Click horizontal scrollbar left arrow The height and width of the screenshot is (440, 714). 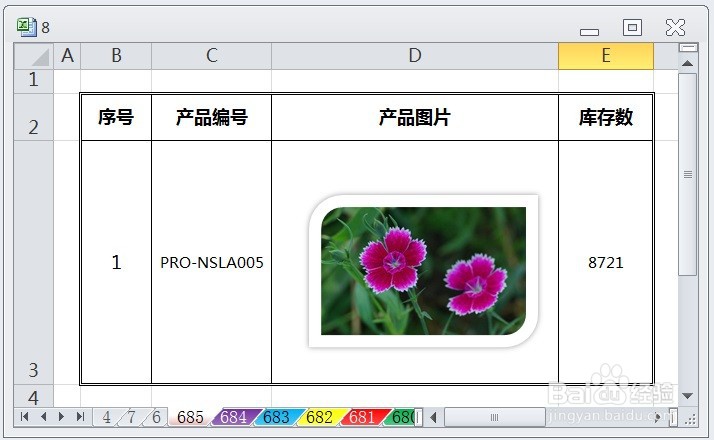tap(434, 417)
